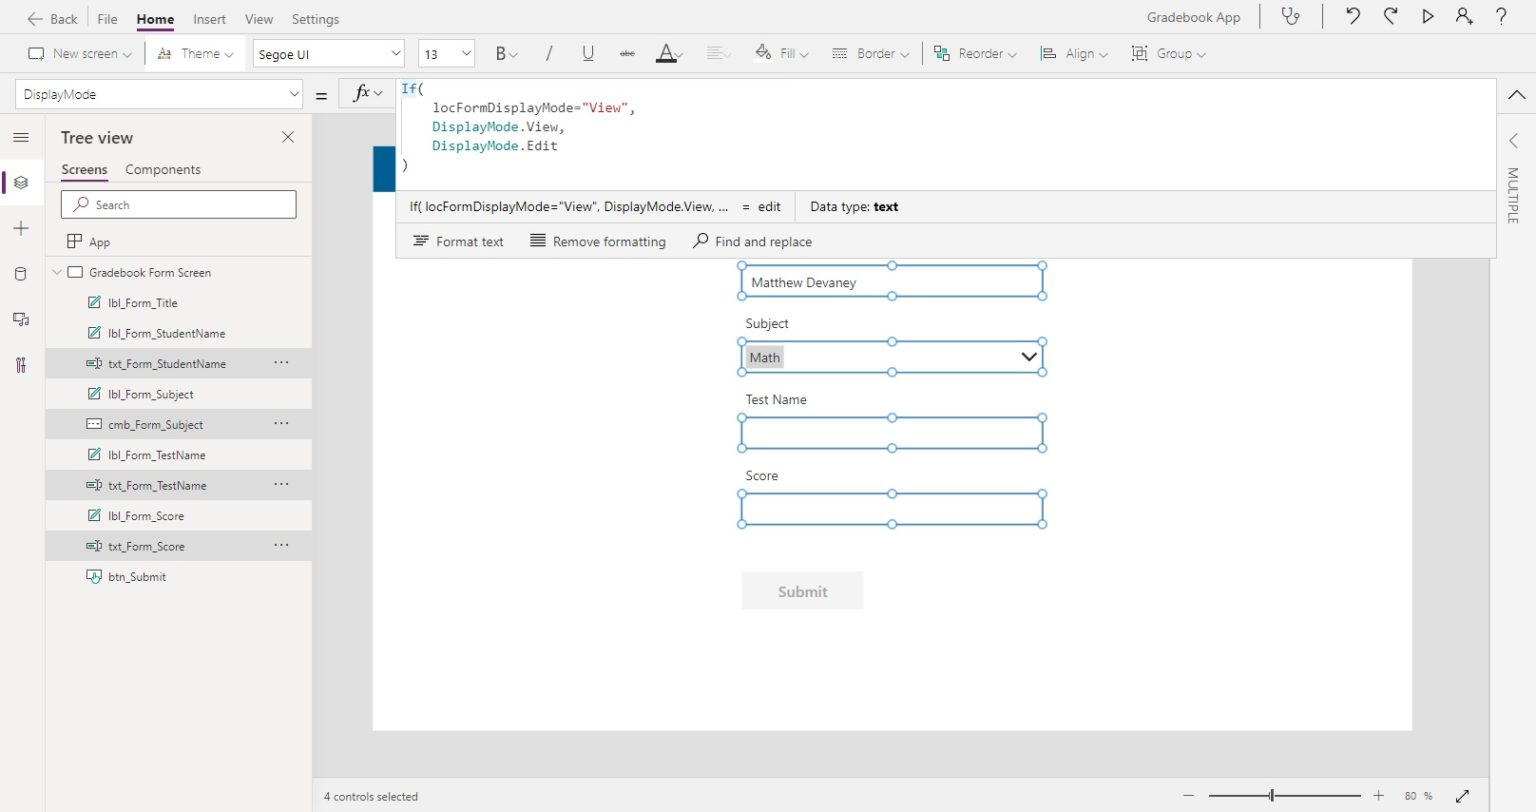The width and height of the screenshot is (1536, 812).
Task: Open the Fill color dropdown
Action: [782, 53]
